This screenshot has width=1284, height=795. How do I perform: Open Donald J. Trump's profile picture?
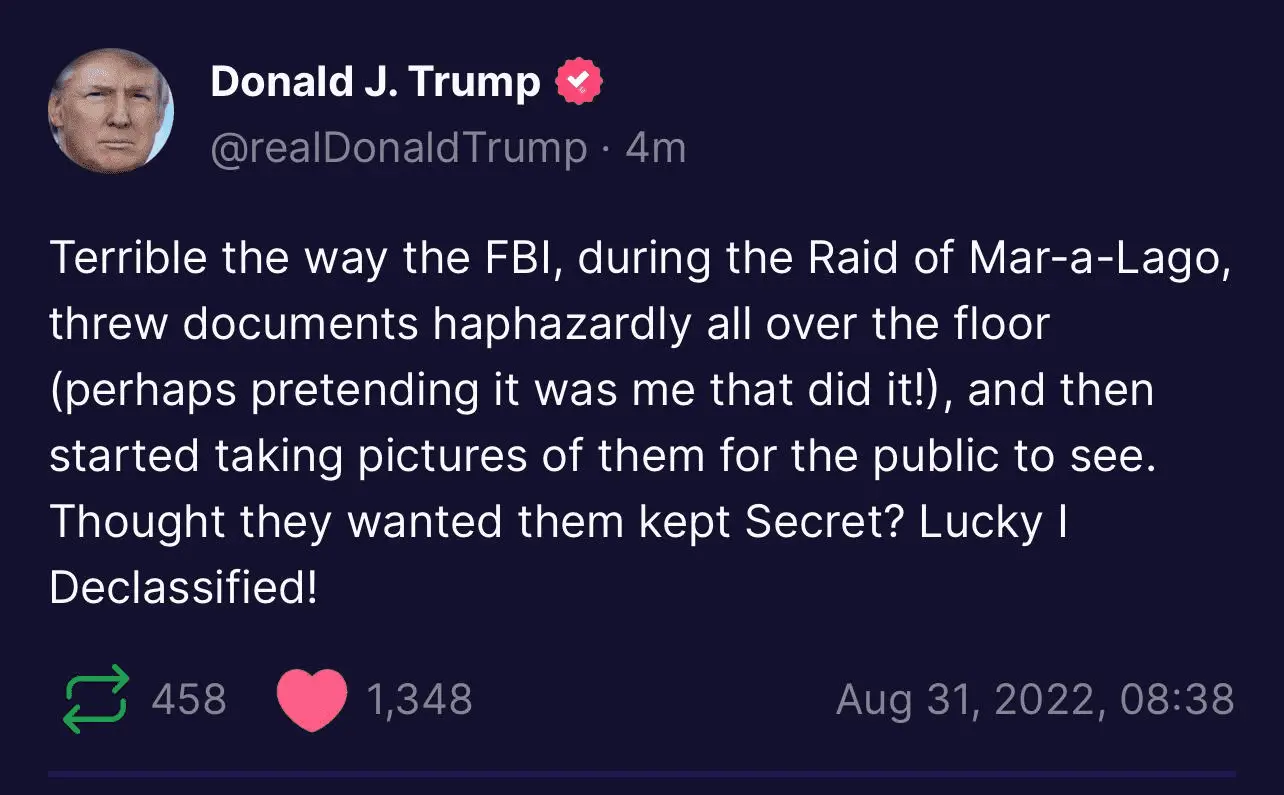[x=111, y=110]
